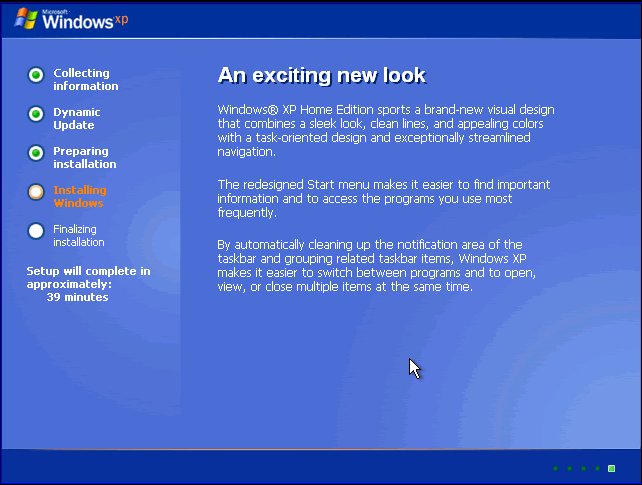Click the orange Installing Windows label
642x485 pixels.
click(79, 197)
